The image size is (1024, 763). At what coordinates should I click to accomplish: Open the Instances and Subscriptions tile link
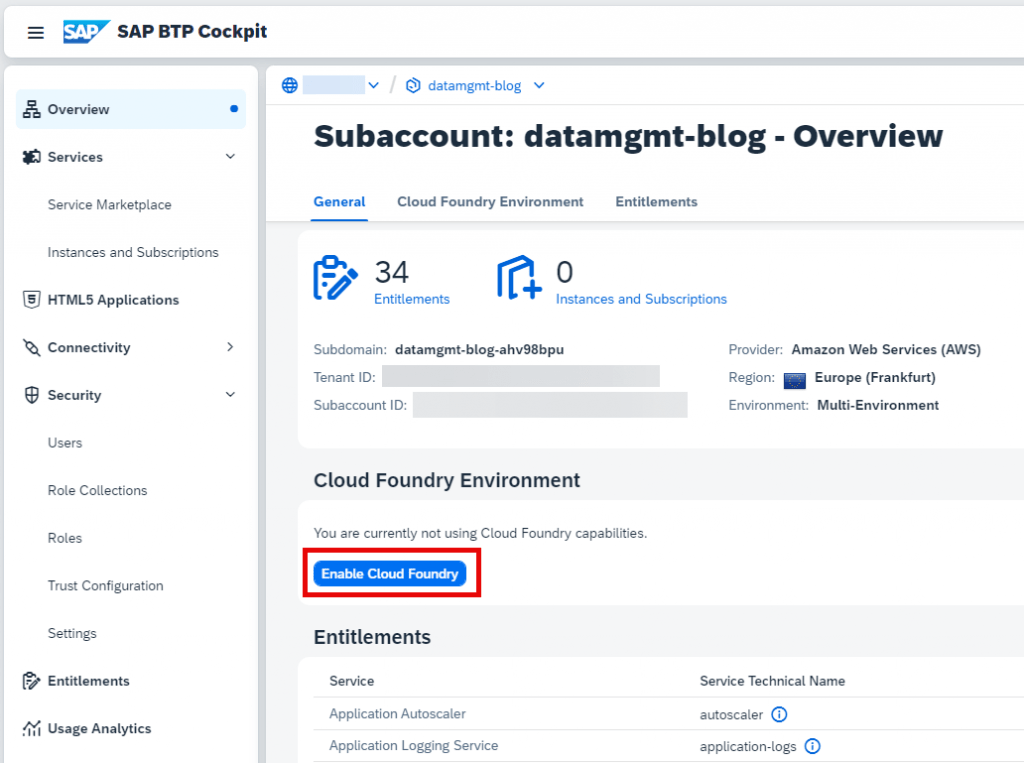click(x=641, y=299)
